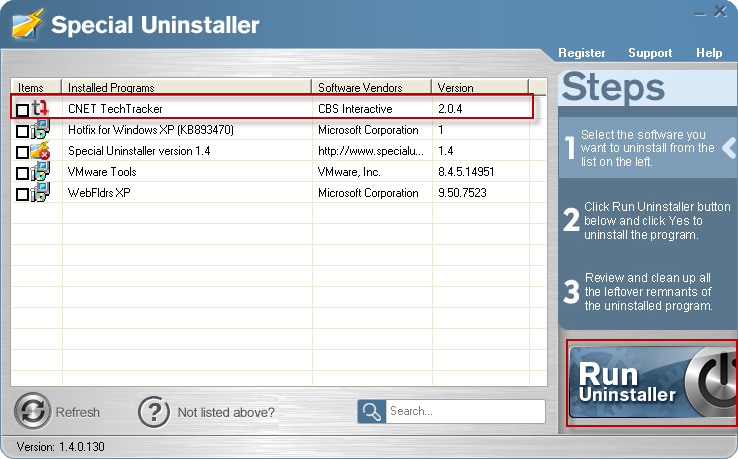738x459 pixels.
Task: Check the Special Uninstaller version 1.4 box
Action: coord(22,153)
